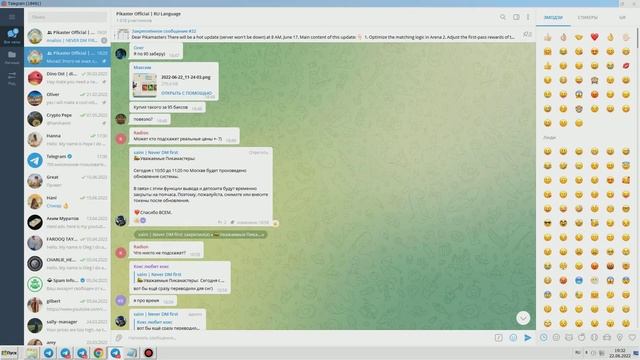Open the Great chat
This screenshot has height=360, width=640.
[x=67, y=181]
